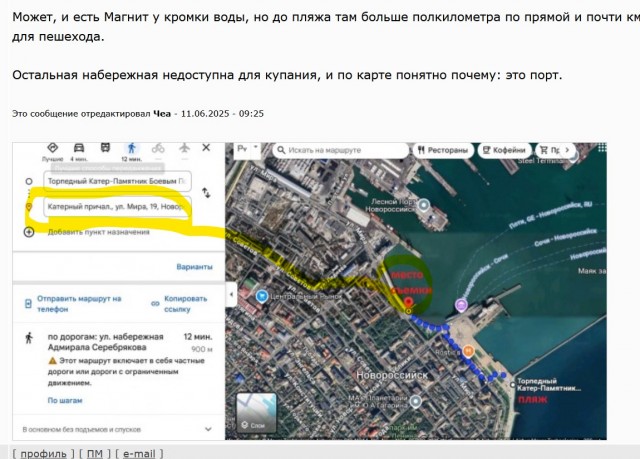
Task: Click the 'Искать на маршруте' search box
Action: [341, 150]
